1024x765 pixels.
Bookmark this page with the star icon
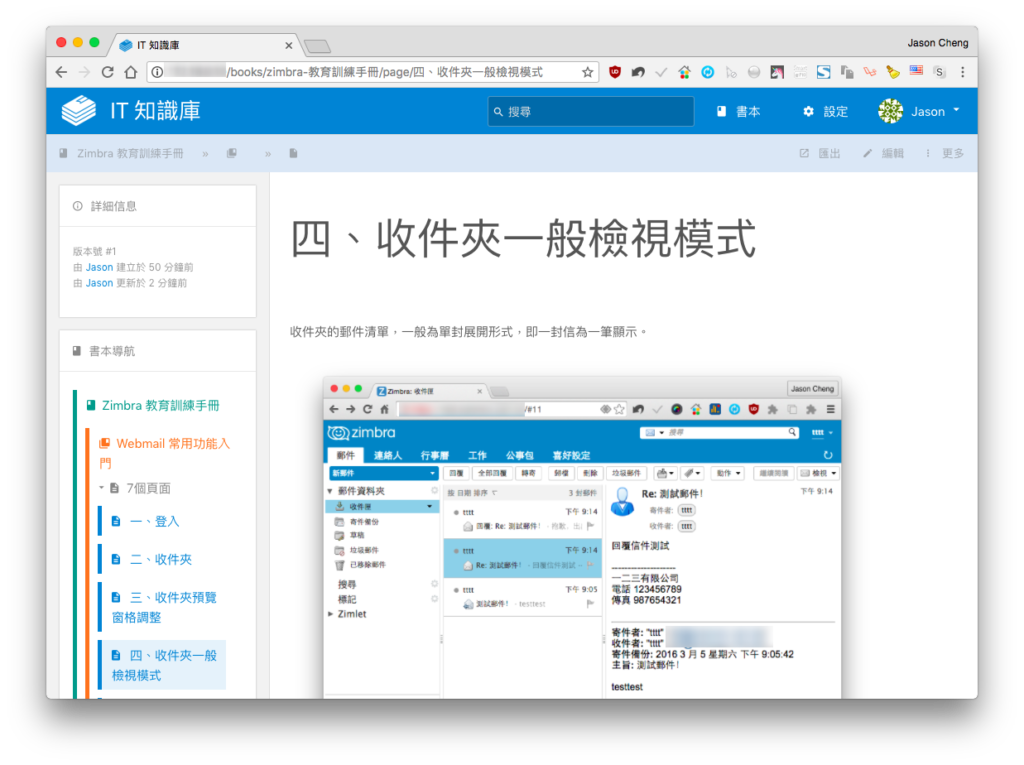tap(588, 72)
